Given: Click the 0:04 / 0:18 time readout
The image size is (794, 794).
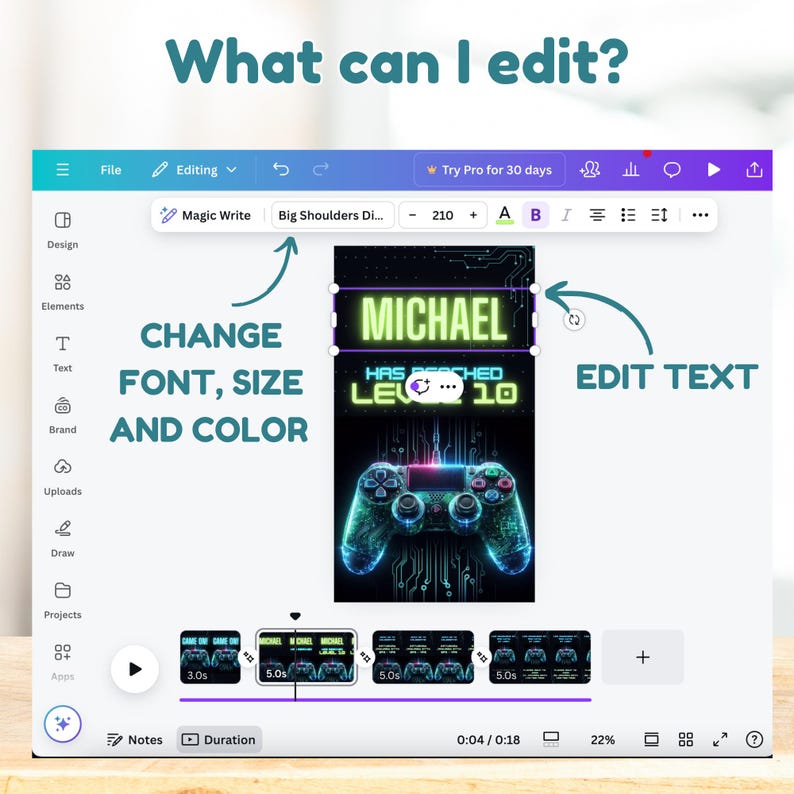Looking at the screenshot, I should pyautogui.click(x=488, y=740).
